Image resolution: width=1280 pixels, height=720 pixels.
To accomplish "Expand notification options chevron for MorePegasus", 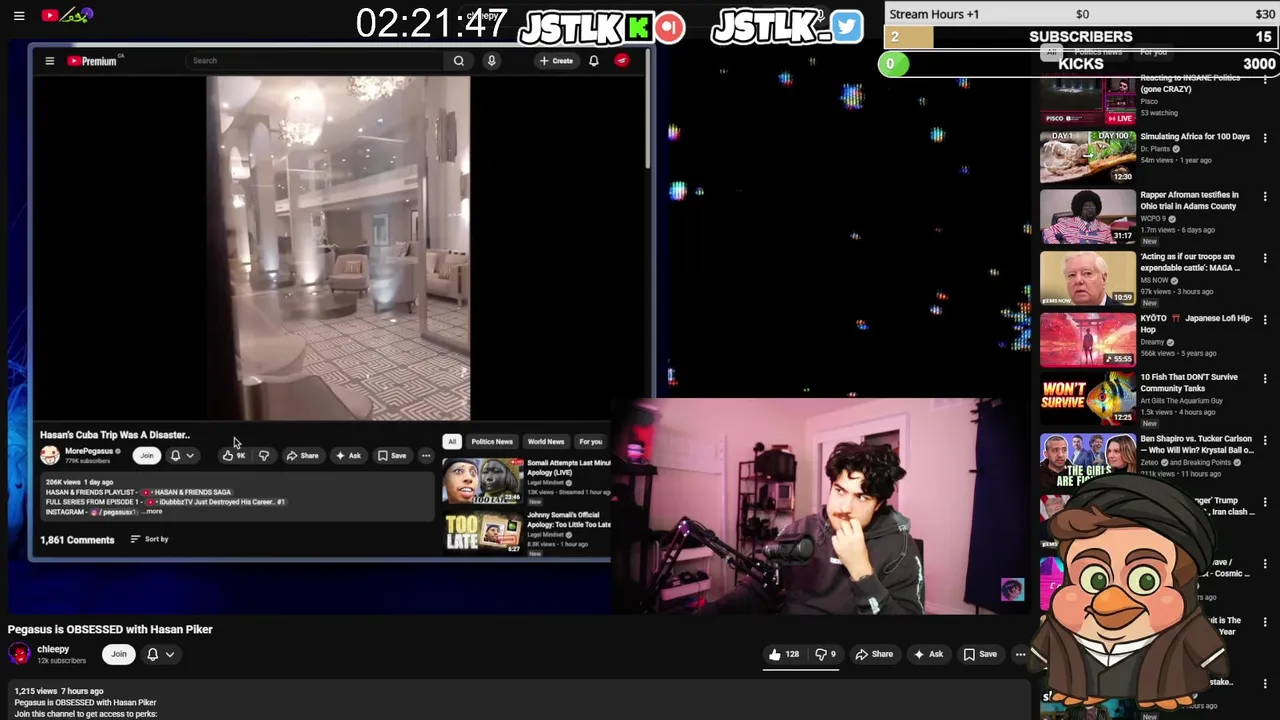I will tap(190, 456).
